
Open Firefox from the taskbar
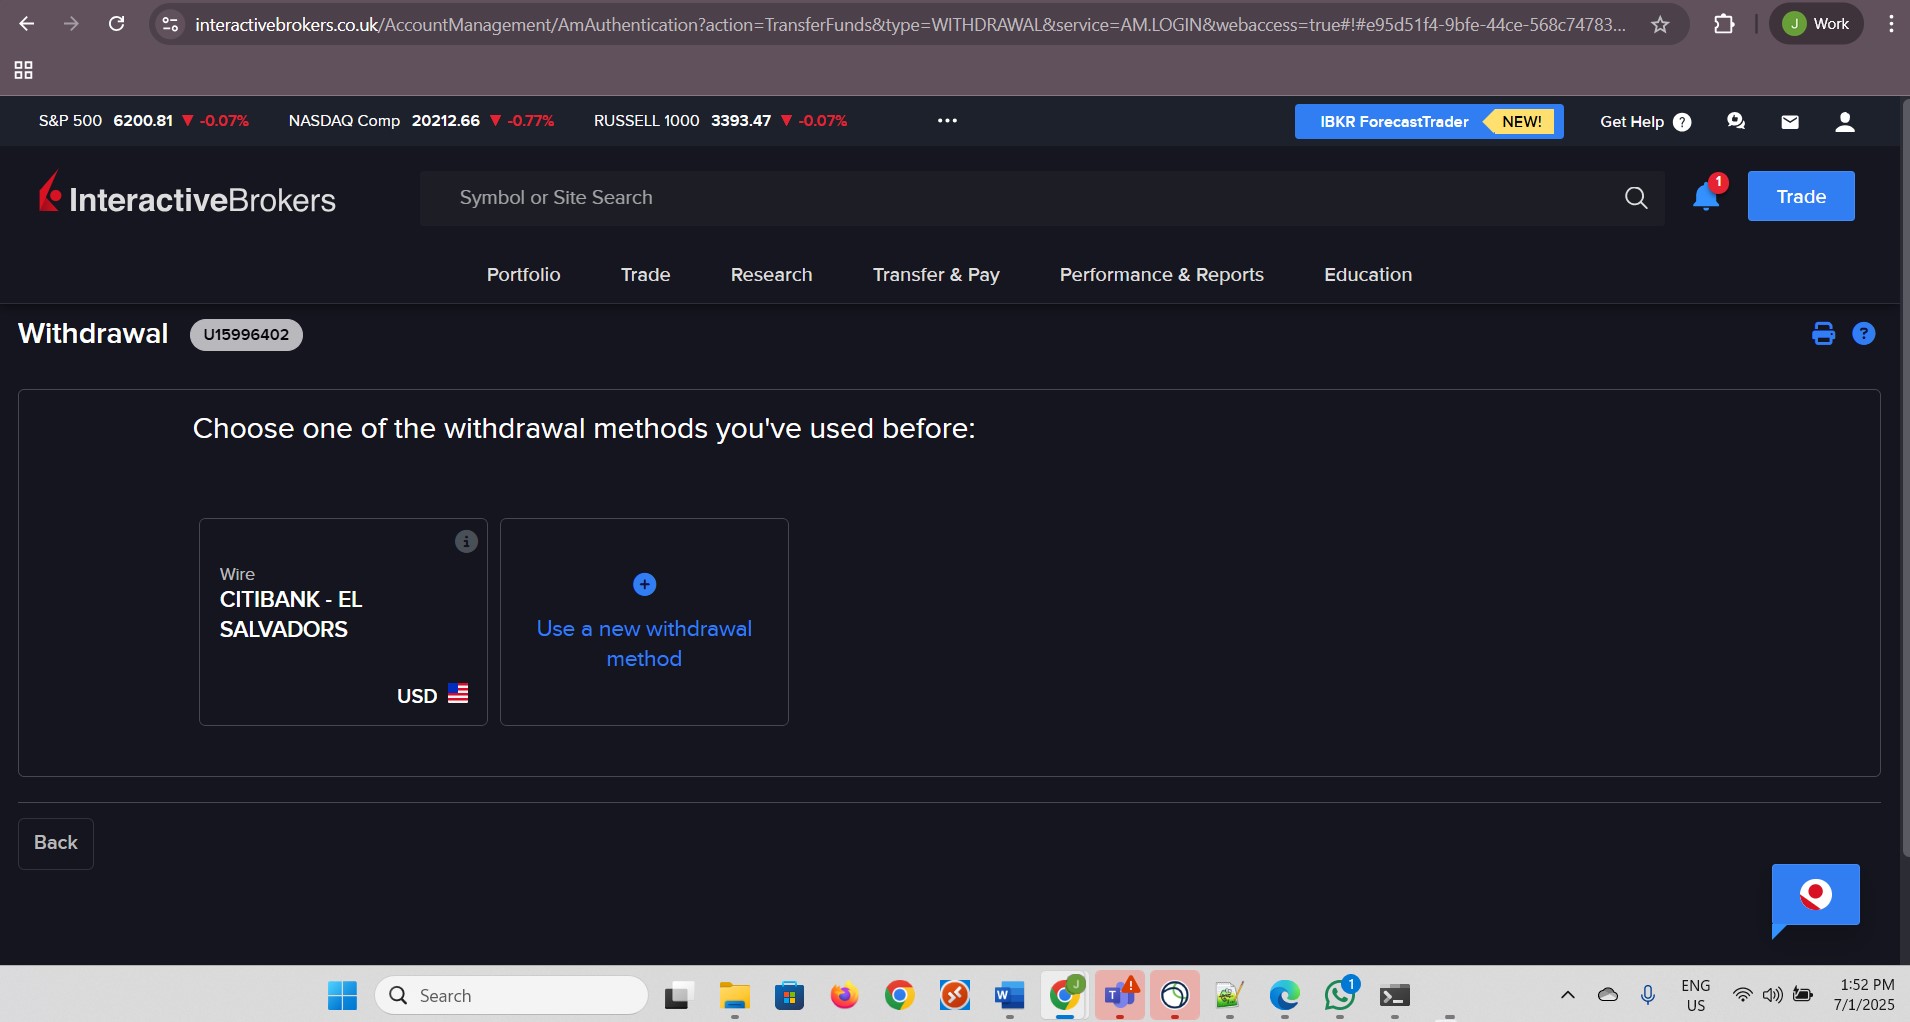pos(844,996)
